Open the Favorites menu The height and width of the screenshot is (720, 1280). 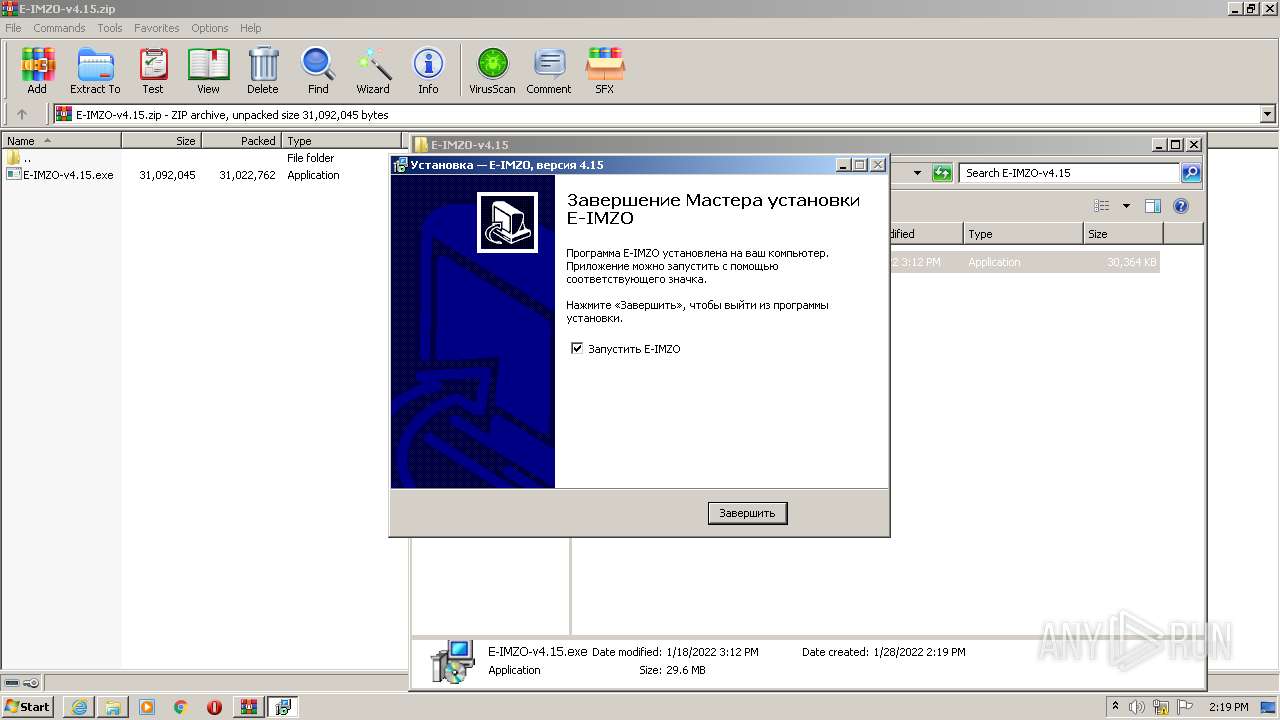pyautogui.click(x=157, y=28)
